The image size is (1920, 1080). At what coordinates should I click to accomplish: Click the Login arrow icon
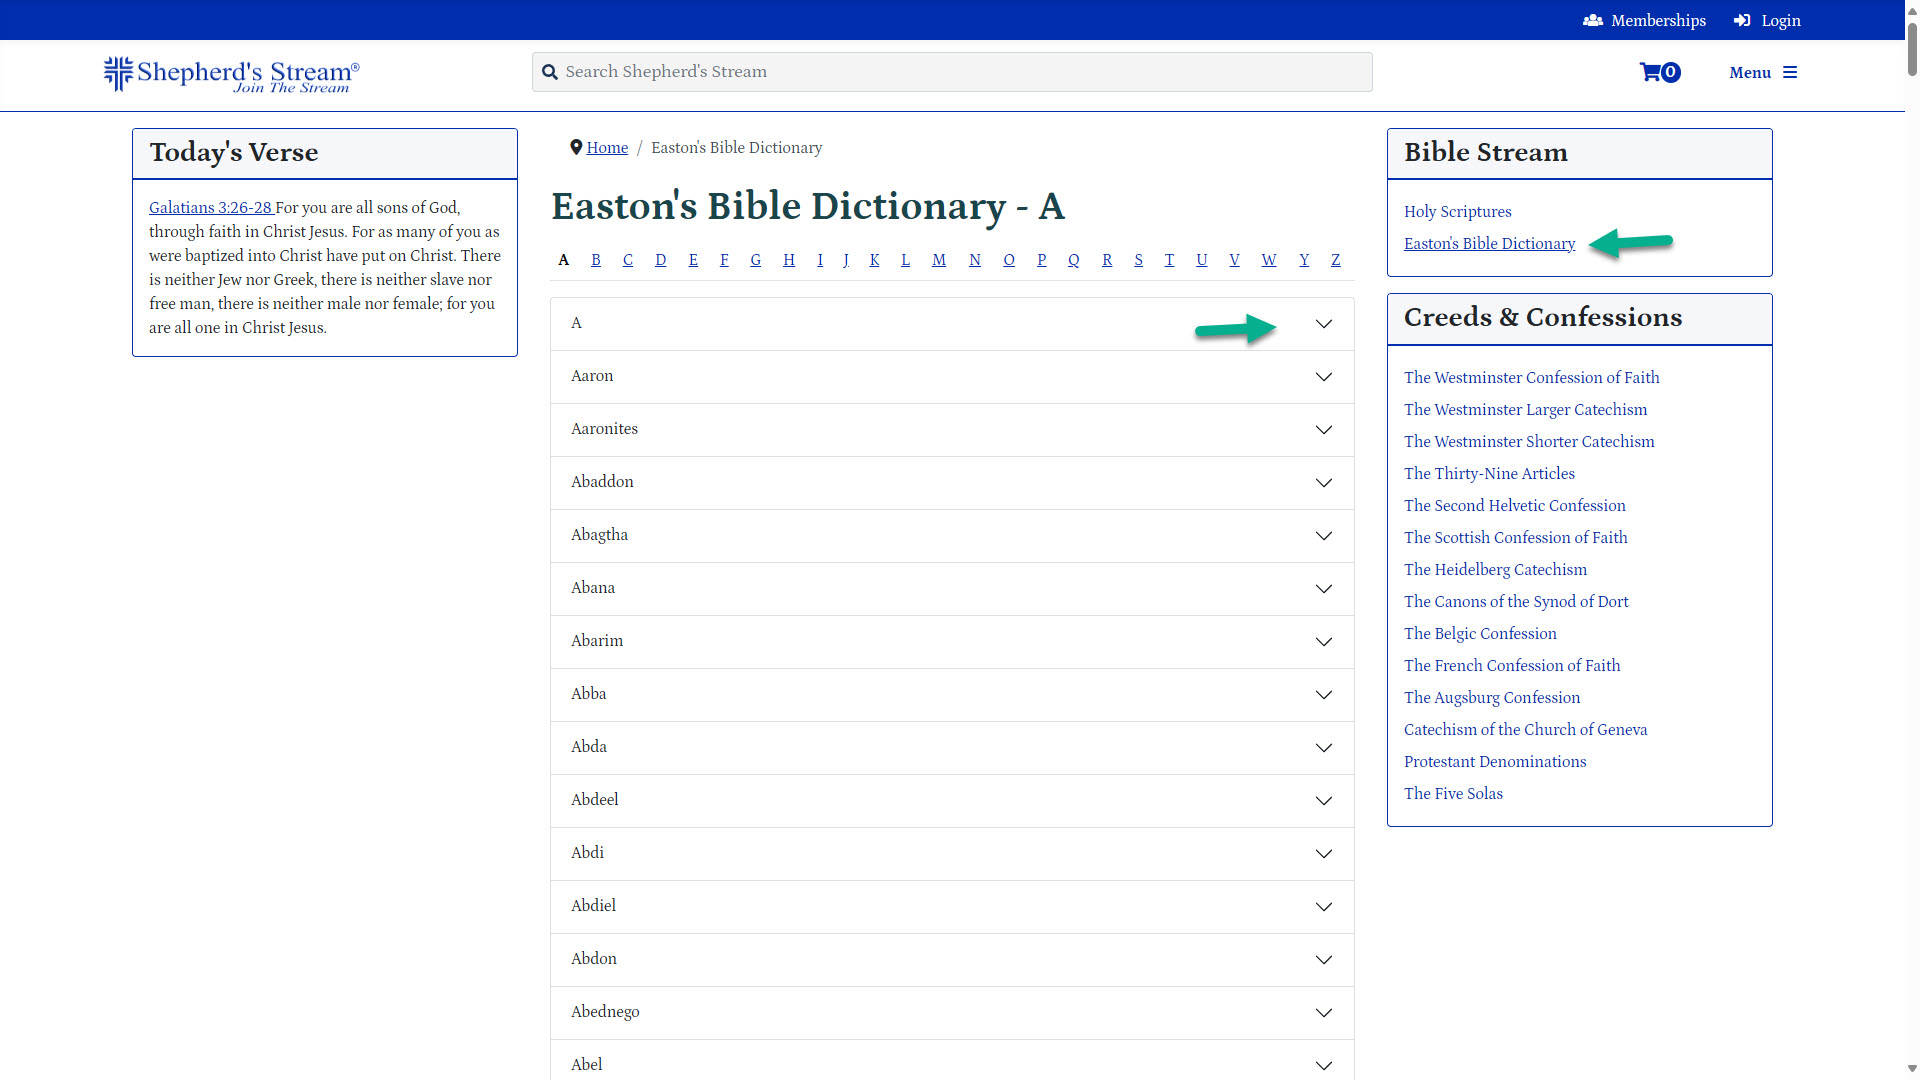pos(1740,20)
